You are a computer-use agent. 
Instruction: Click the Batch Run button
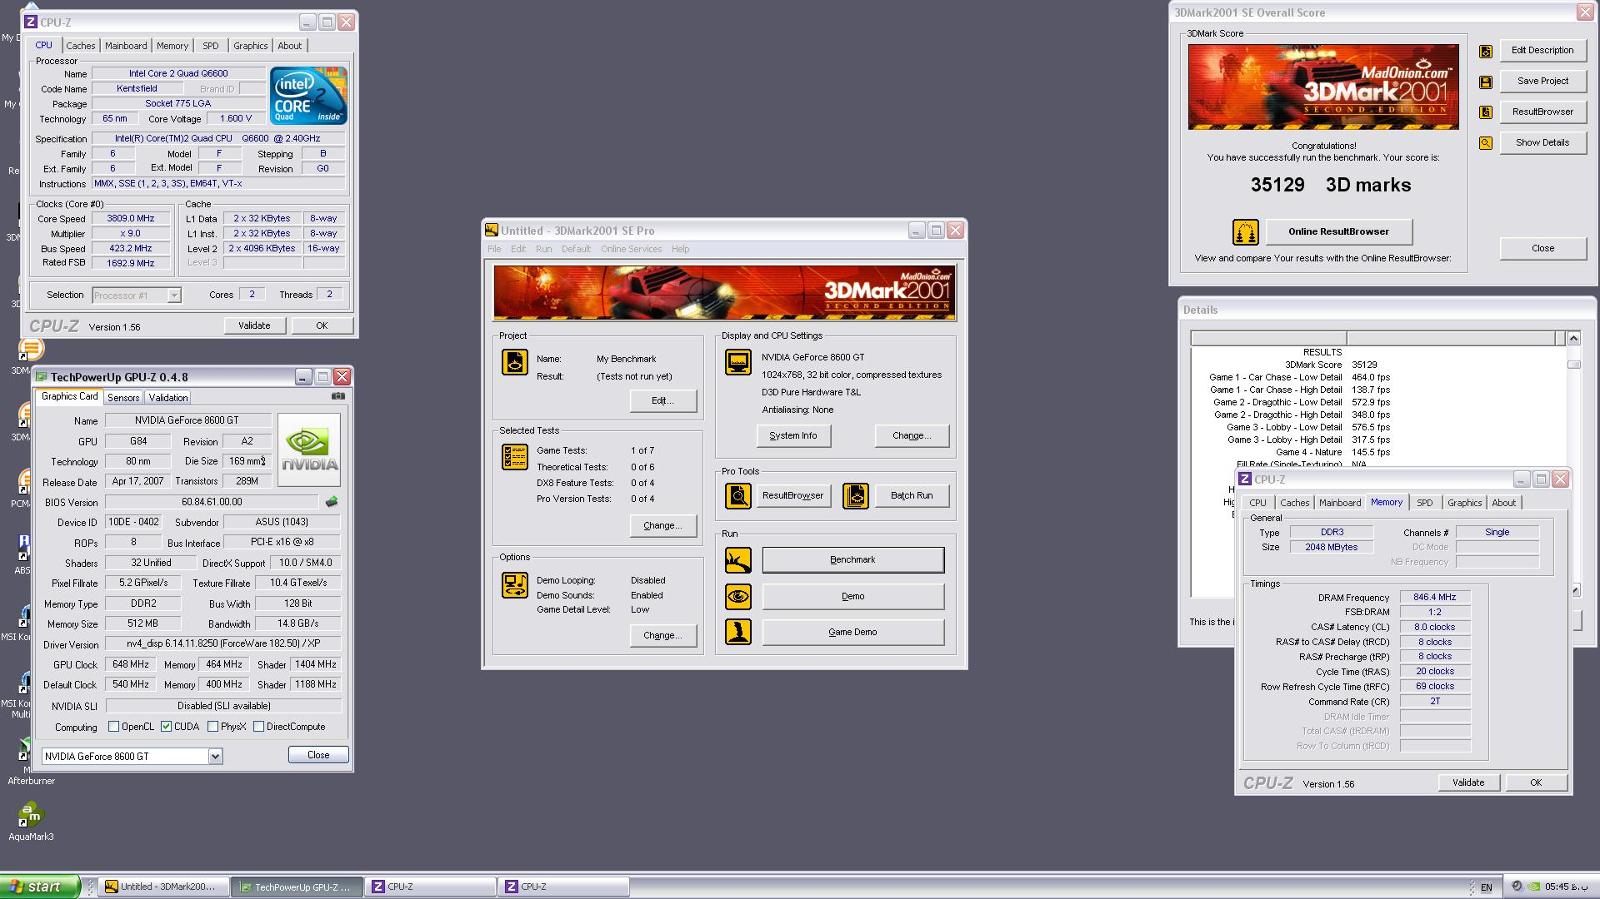(x=911, y=496)
